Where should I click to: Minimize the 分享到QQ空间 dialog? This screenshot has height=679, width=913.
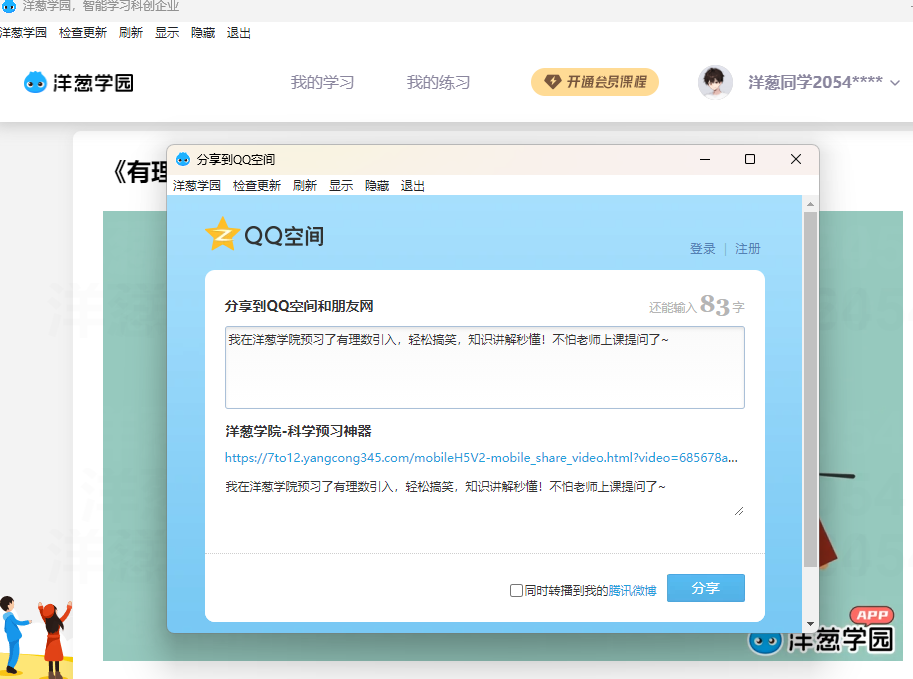tap(705, 159)
